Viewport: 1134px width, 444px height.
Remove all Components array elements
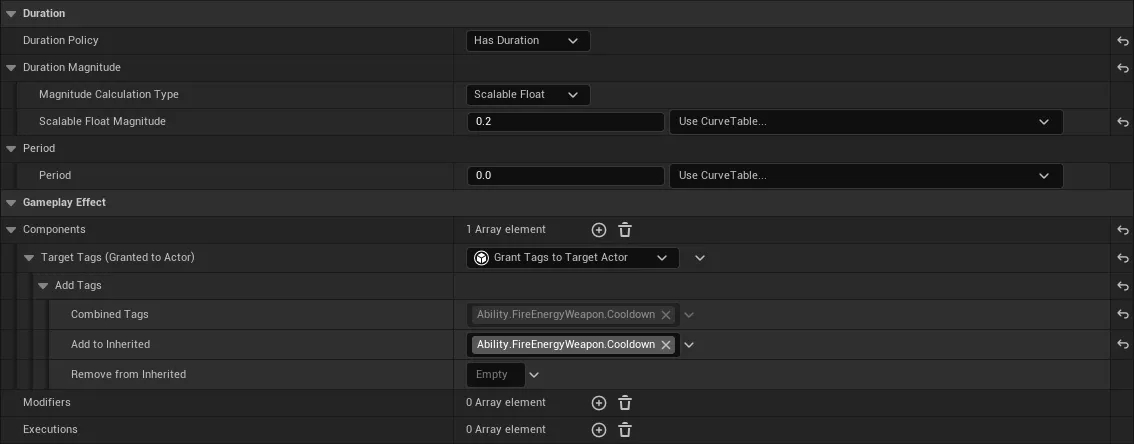coord(626,230)
